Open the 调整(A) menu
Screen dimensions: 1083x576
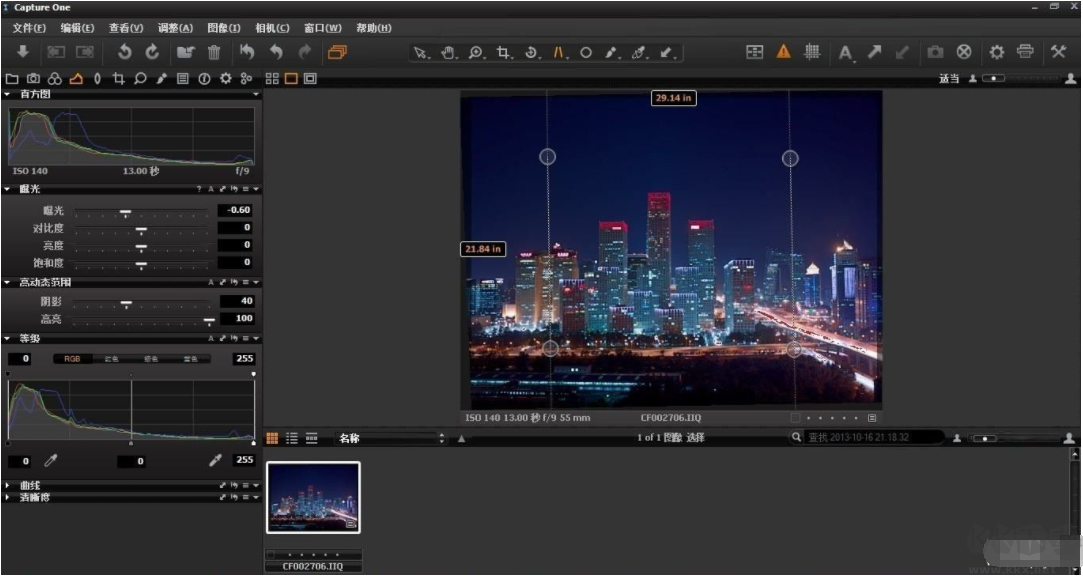pos(175,28)
